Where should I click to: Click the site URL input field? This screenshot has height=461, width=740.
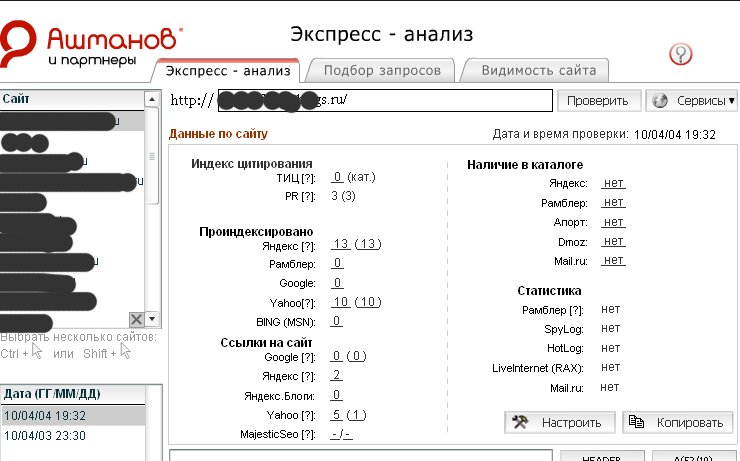coord(385,101)
